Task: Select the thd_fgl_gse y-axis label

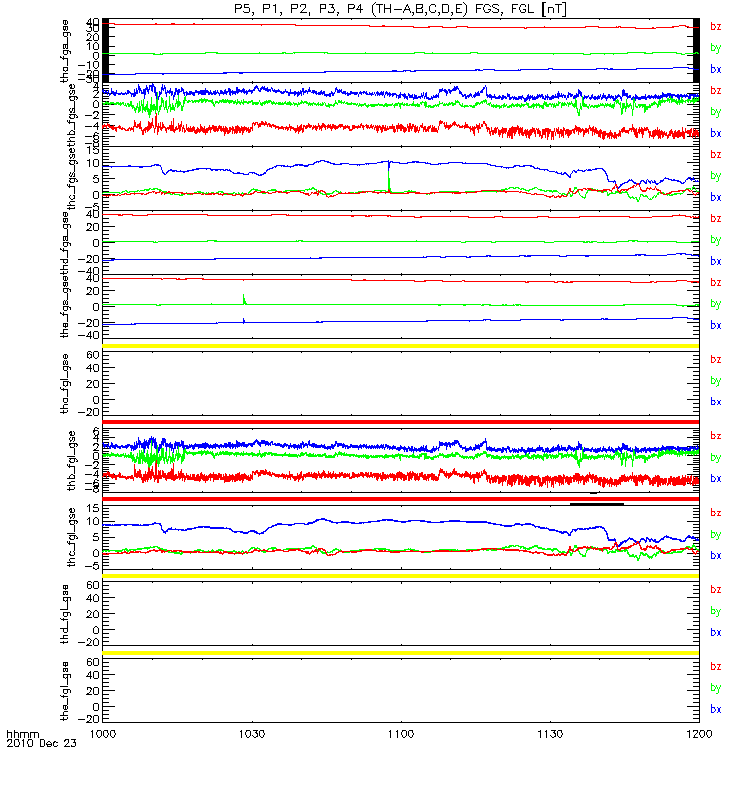Action: coord(65,614)
